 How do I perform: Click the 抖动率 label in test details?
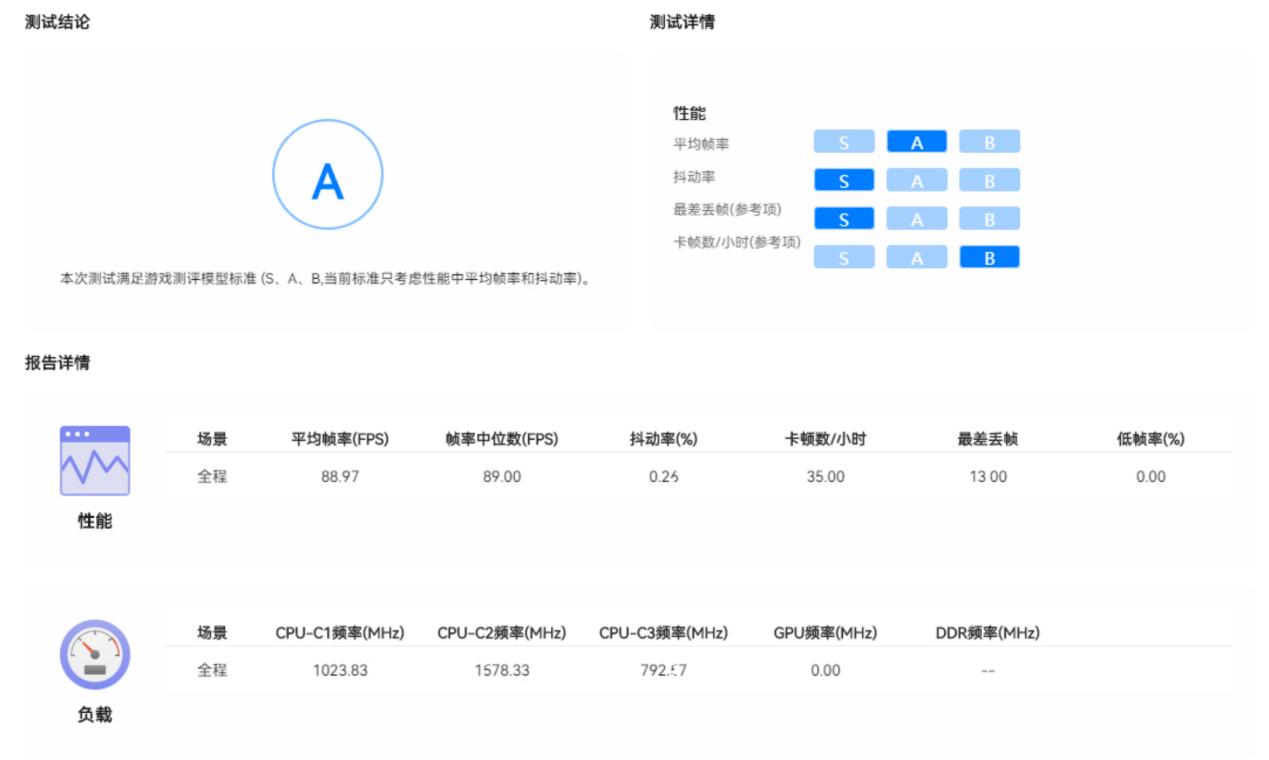click(695, 177)
